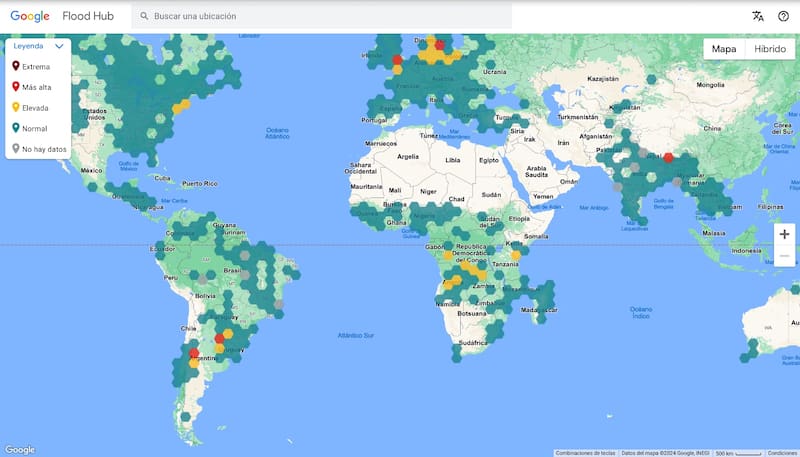The width and height of the screenshot is (800, 457).
Task: Toggle the 500 km map scale
Action: (738, 452)
